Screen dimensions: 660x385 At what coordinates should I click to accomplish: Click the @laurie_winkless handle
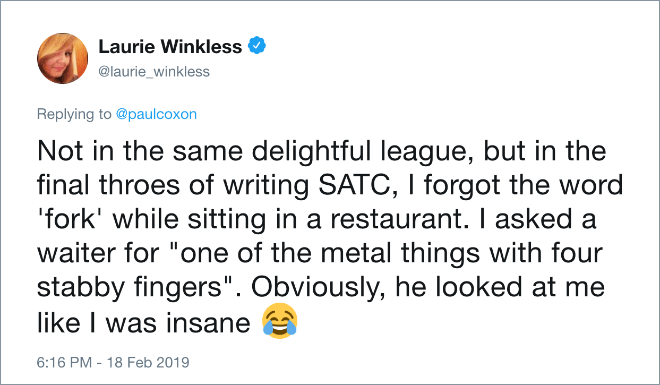click(x=154, y=72)
